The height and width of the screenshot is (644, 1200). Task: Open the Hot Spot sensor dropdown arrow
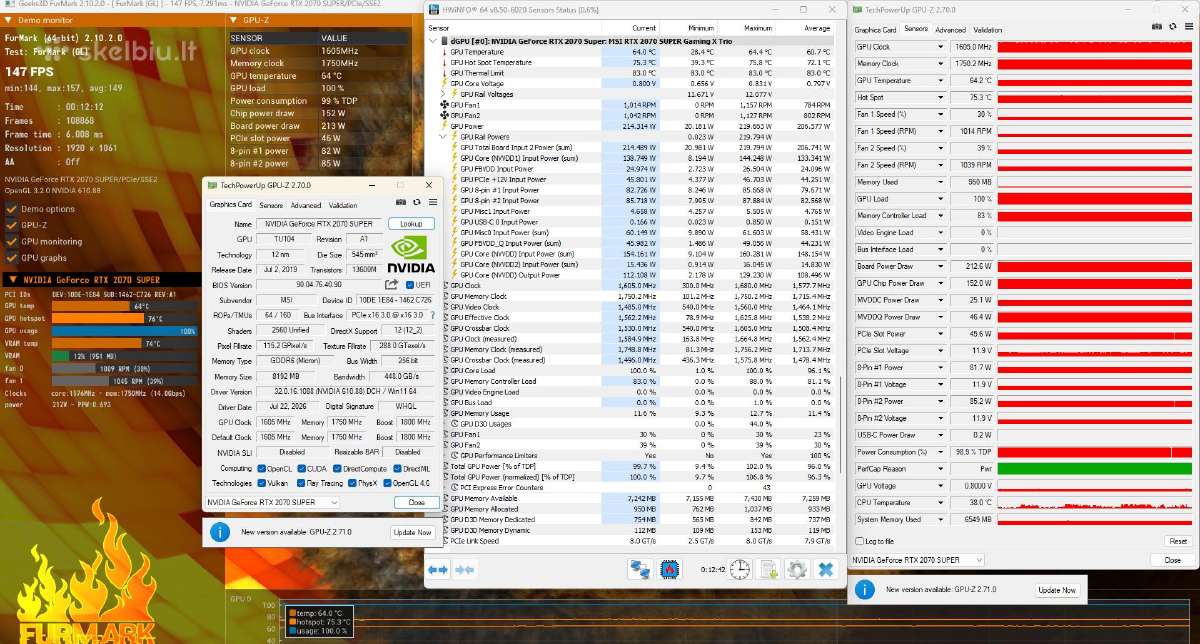[x=940, y=97]
